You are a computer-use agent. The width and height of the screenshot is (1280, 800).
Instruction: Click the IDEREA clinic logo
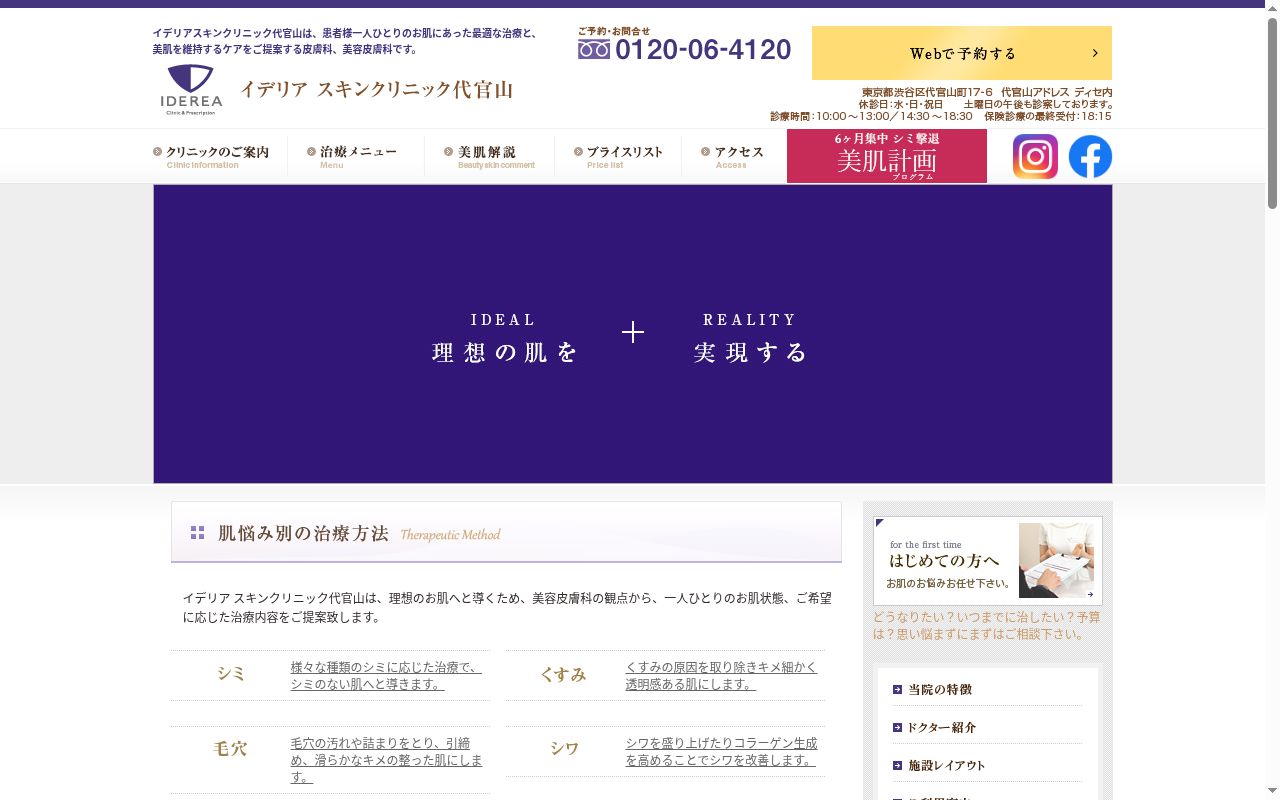pyautogui.click(x=191, y=90)
